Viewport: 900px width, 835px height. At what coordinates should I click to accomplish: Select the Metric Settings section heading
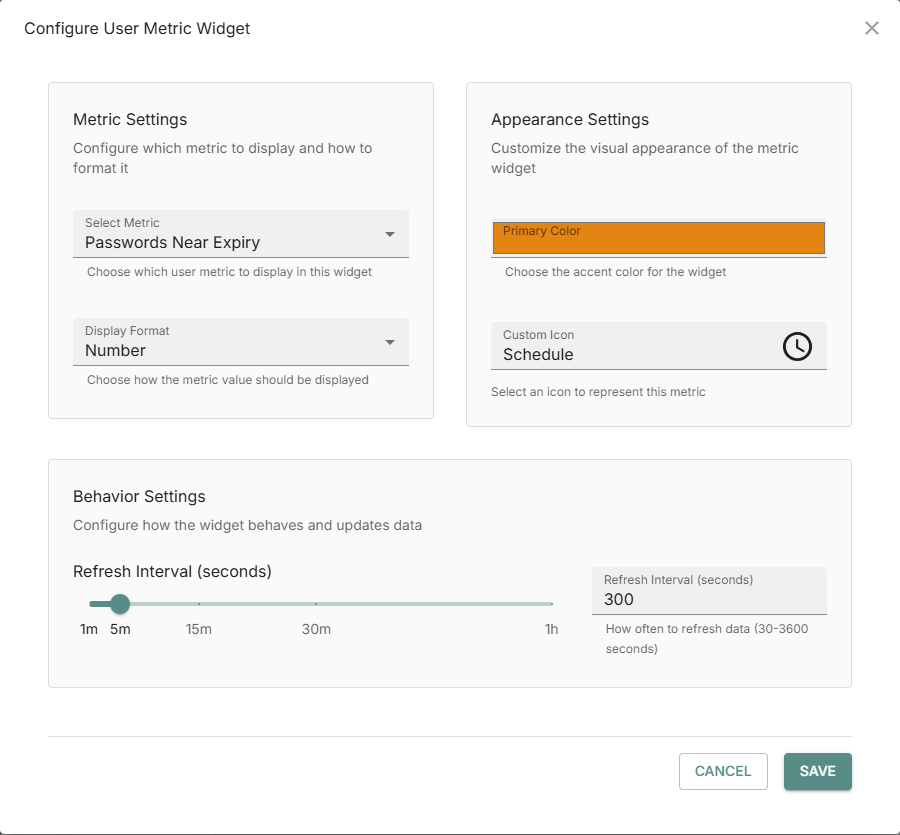coord(130,119)
